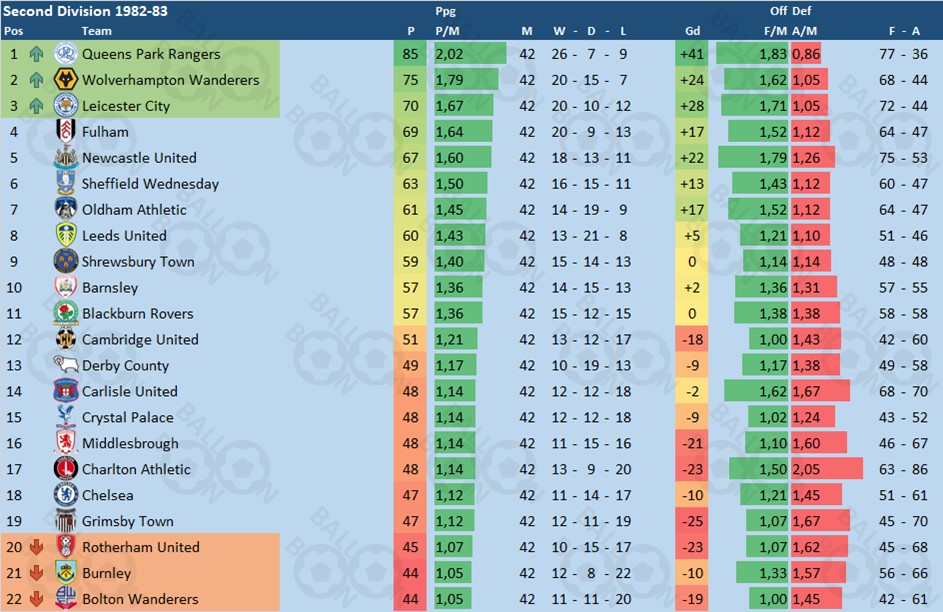Select the Pos column header

13,31
